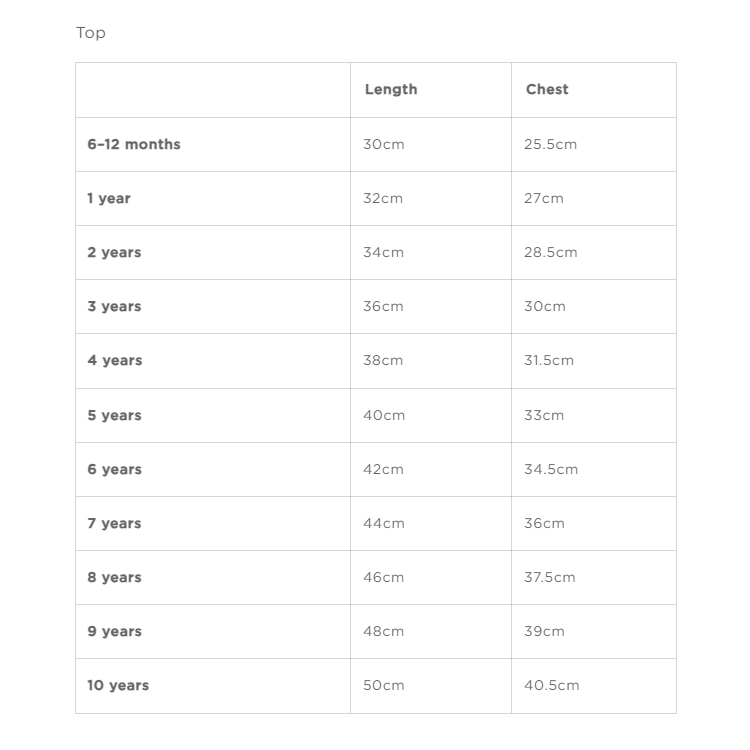Click the '2 years' size label

click(x=114, y=252)
